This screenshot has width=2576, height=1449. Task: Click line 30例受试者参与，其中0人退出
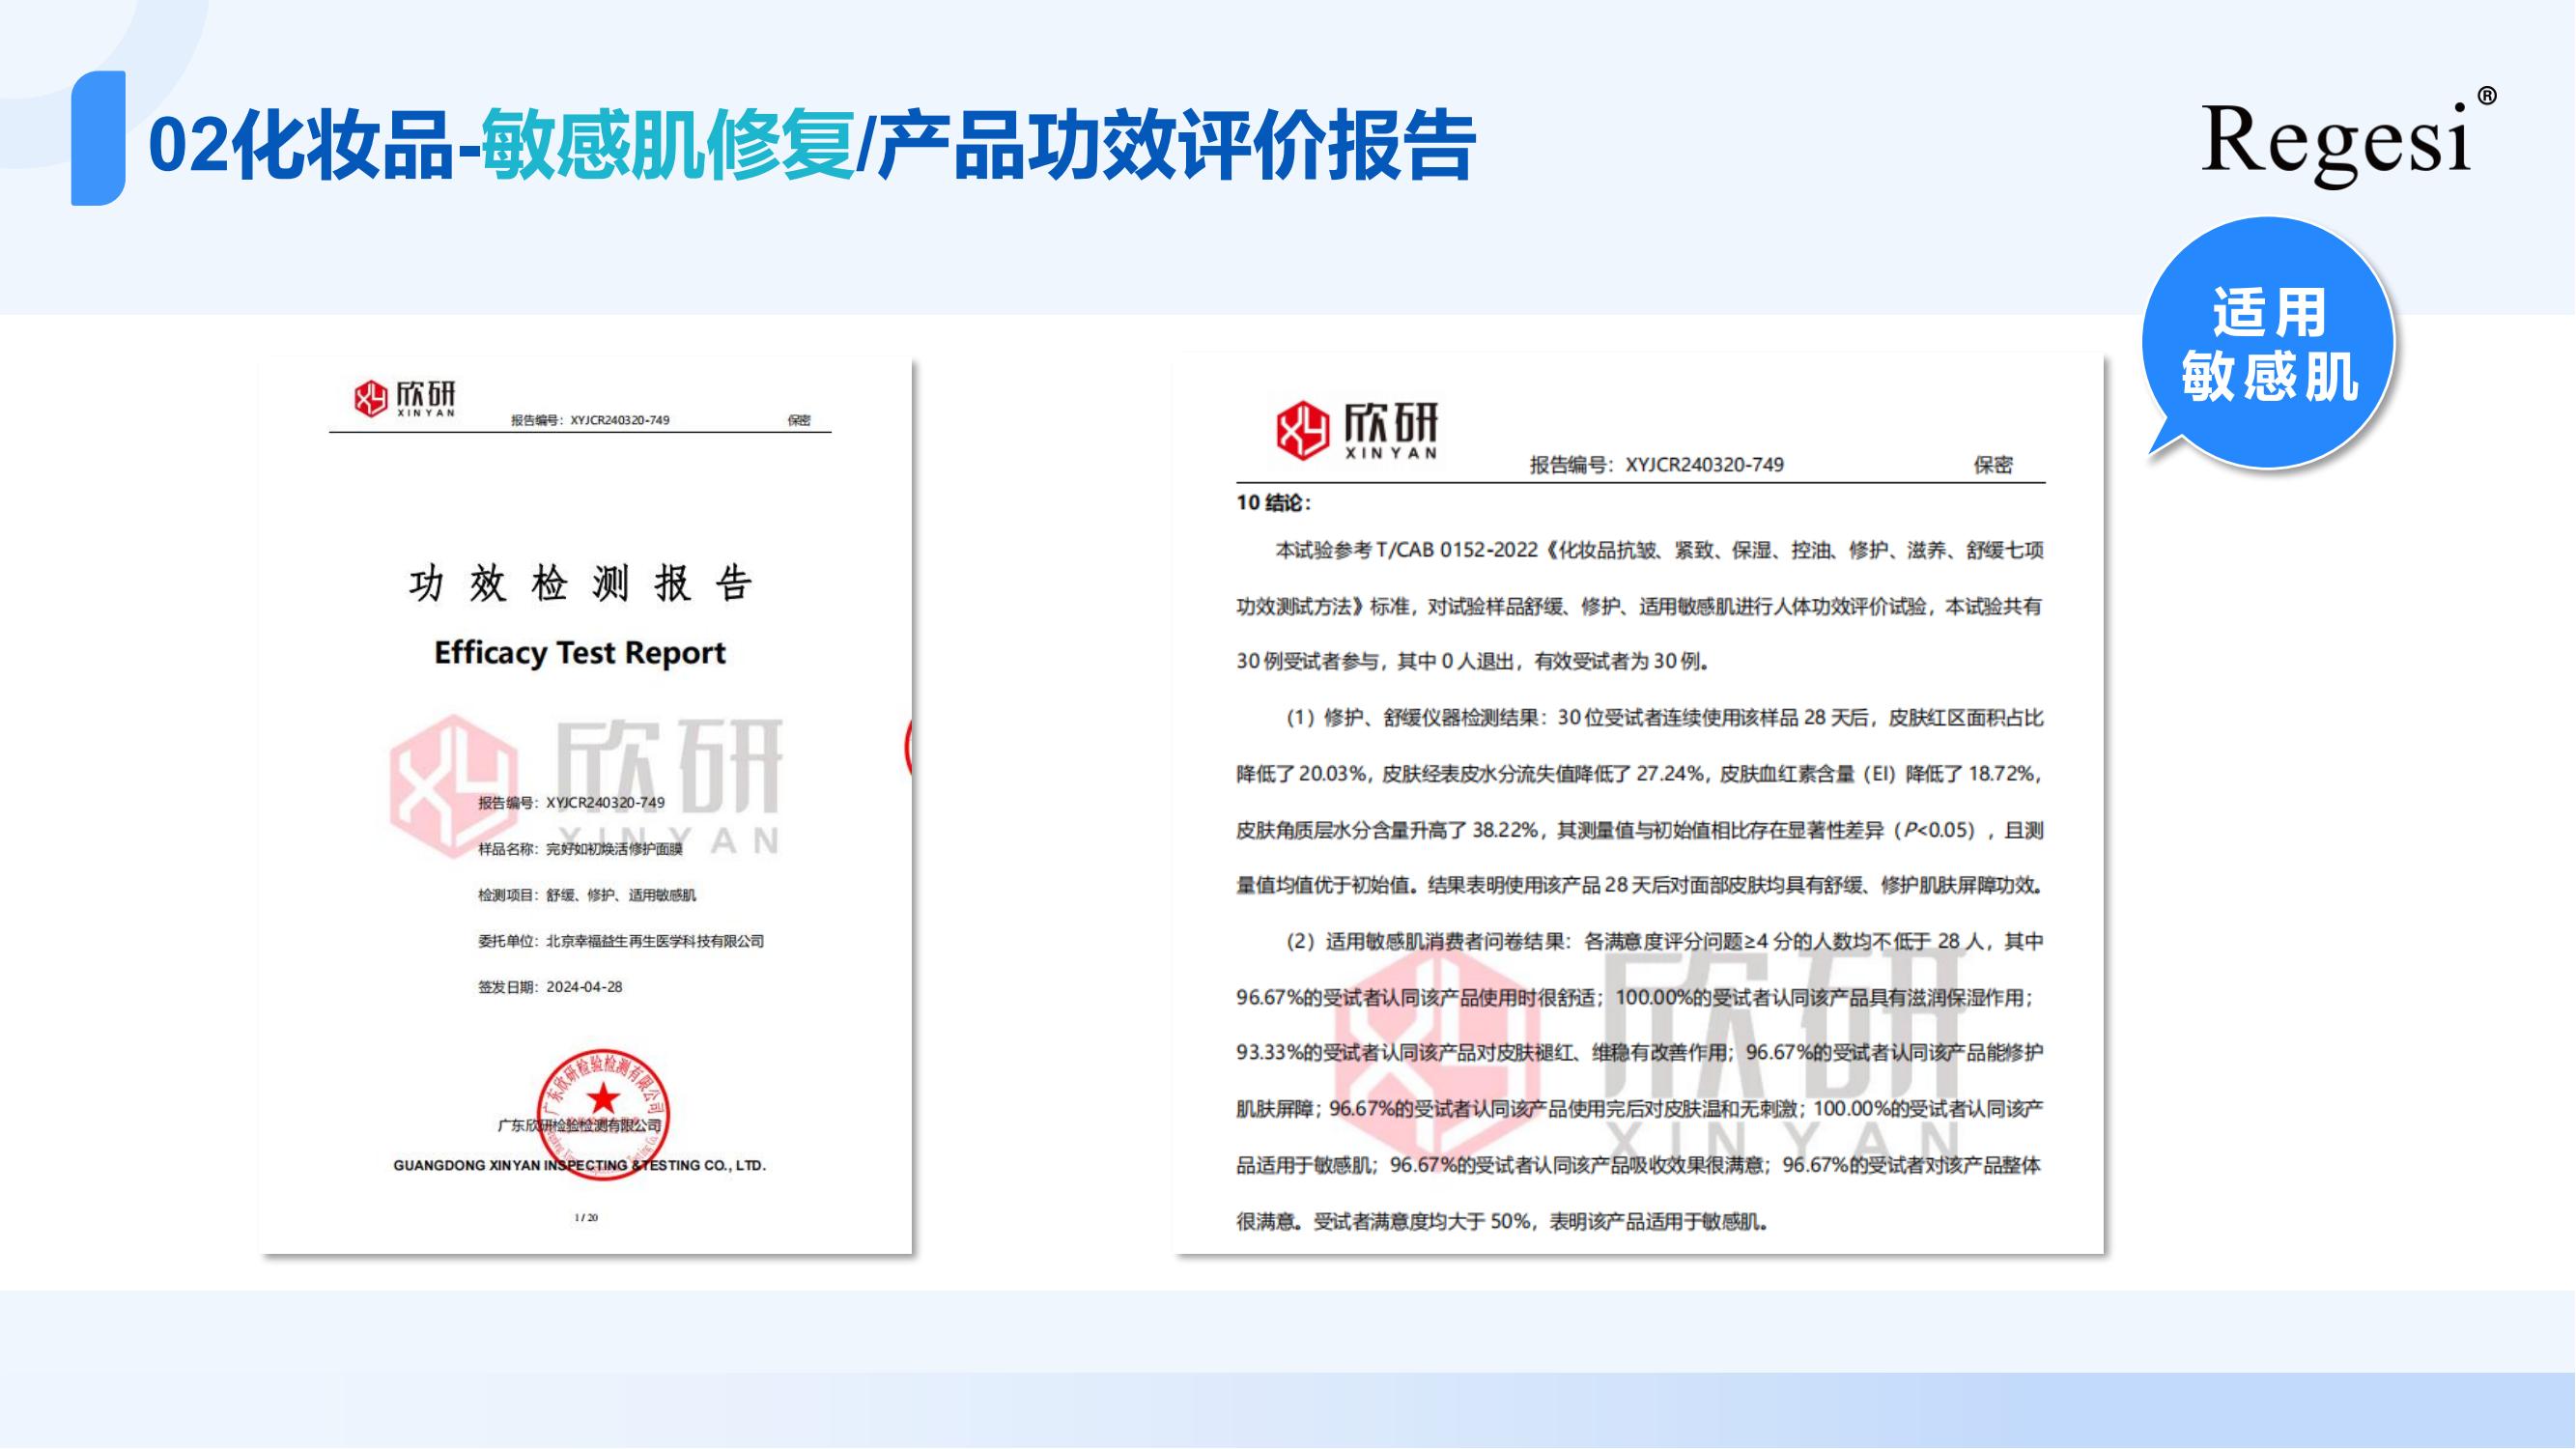tap(1473, 661)
